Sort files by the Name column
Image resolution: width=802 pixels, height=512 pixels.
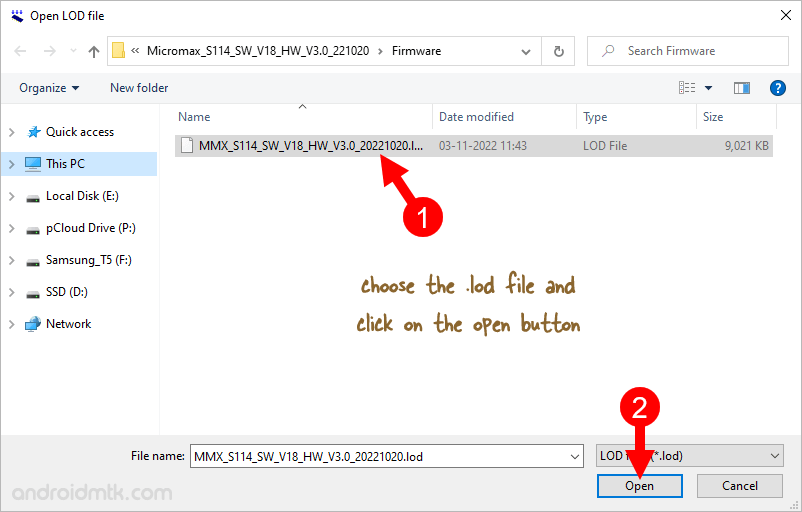pos(194,117)
